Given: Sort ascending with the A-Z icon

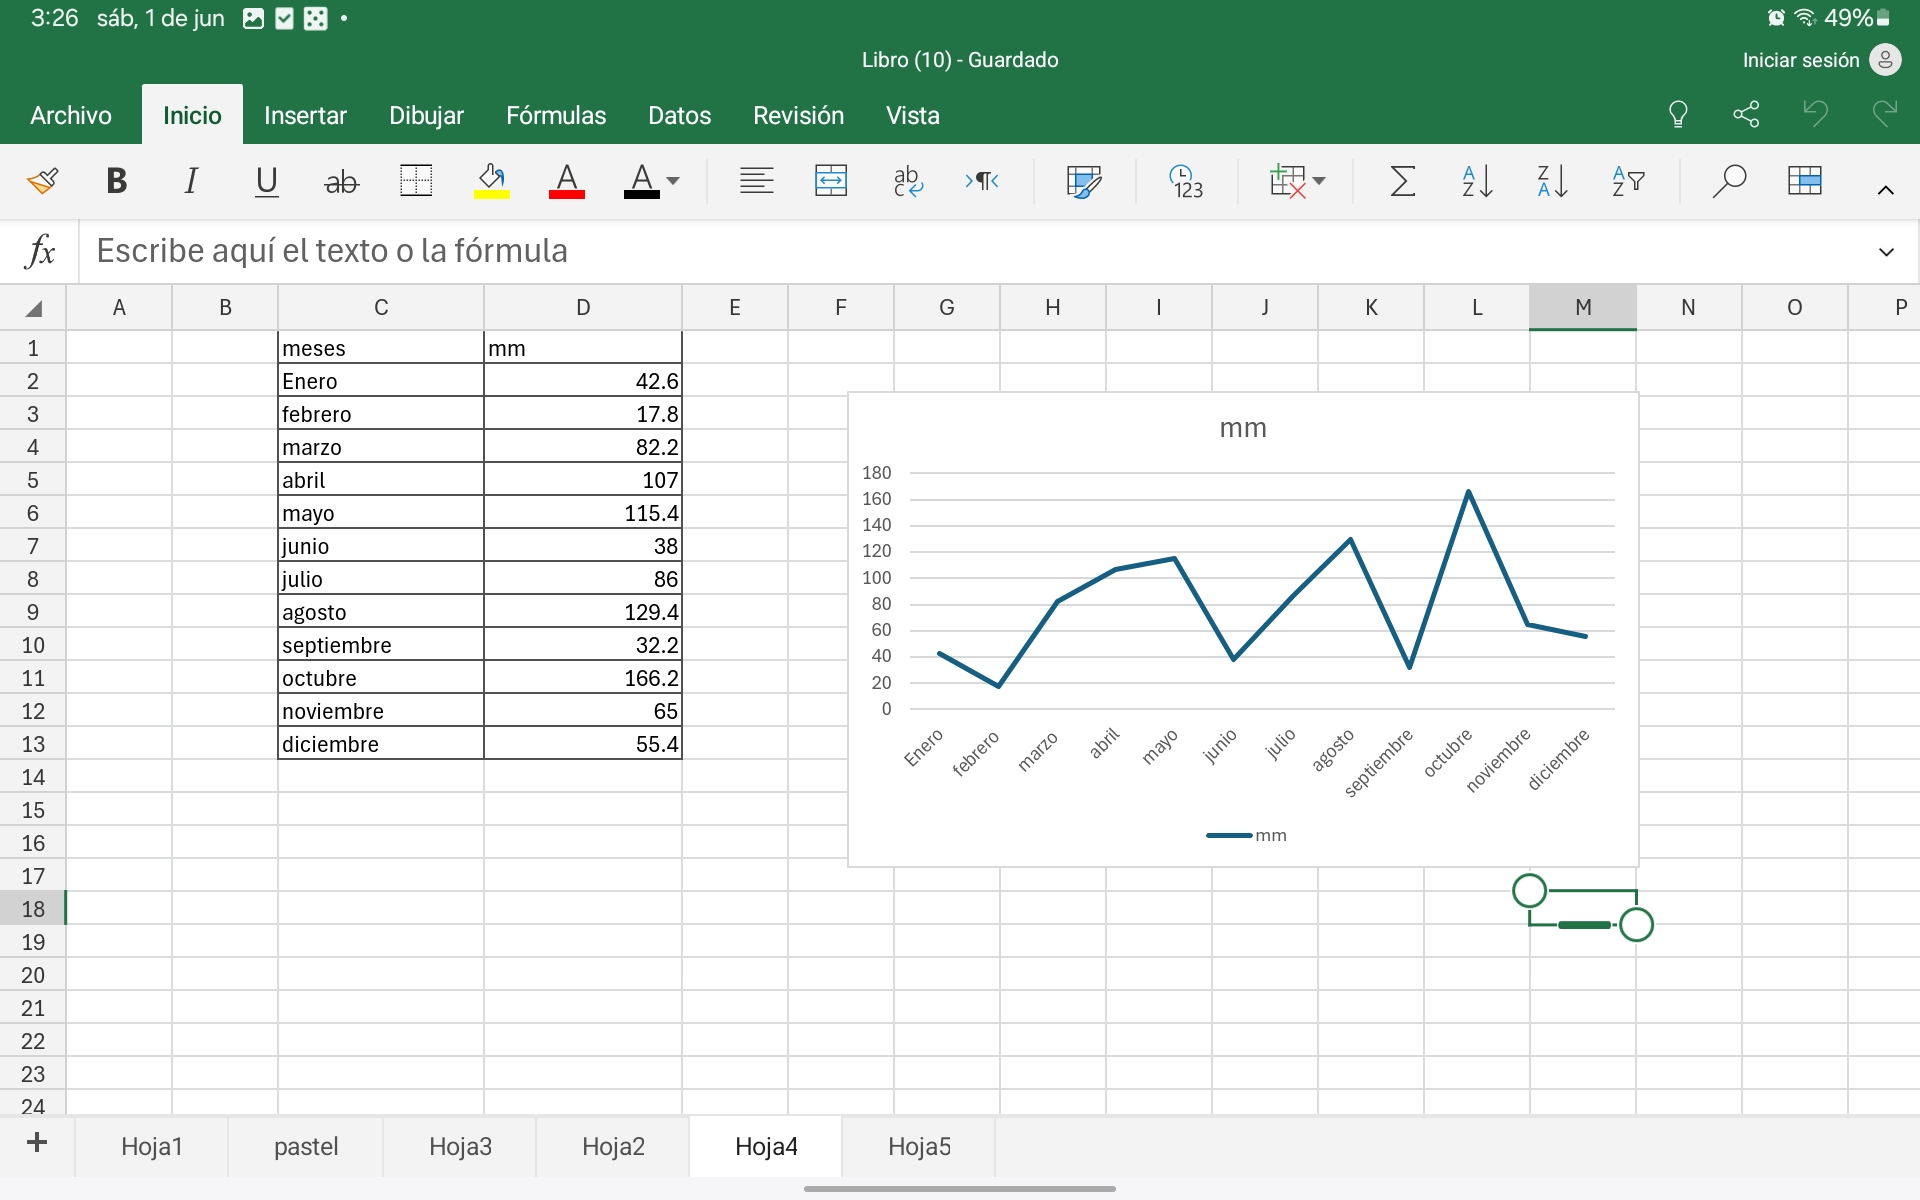Looking at the screenshot, I should [1477, 181].
